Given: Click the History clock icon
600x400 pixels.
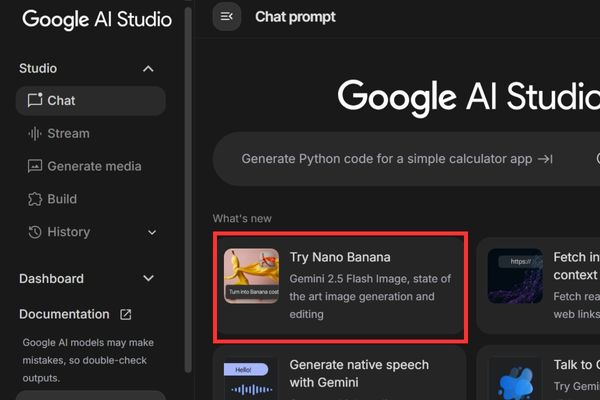Looking at the screenshot, I should 35,232.
